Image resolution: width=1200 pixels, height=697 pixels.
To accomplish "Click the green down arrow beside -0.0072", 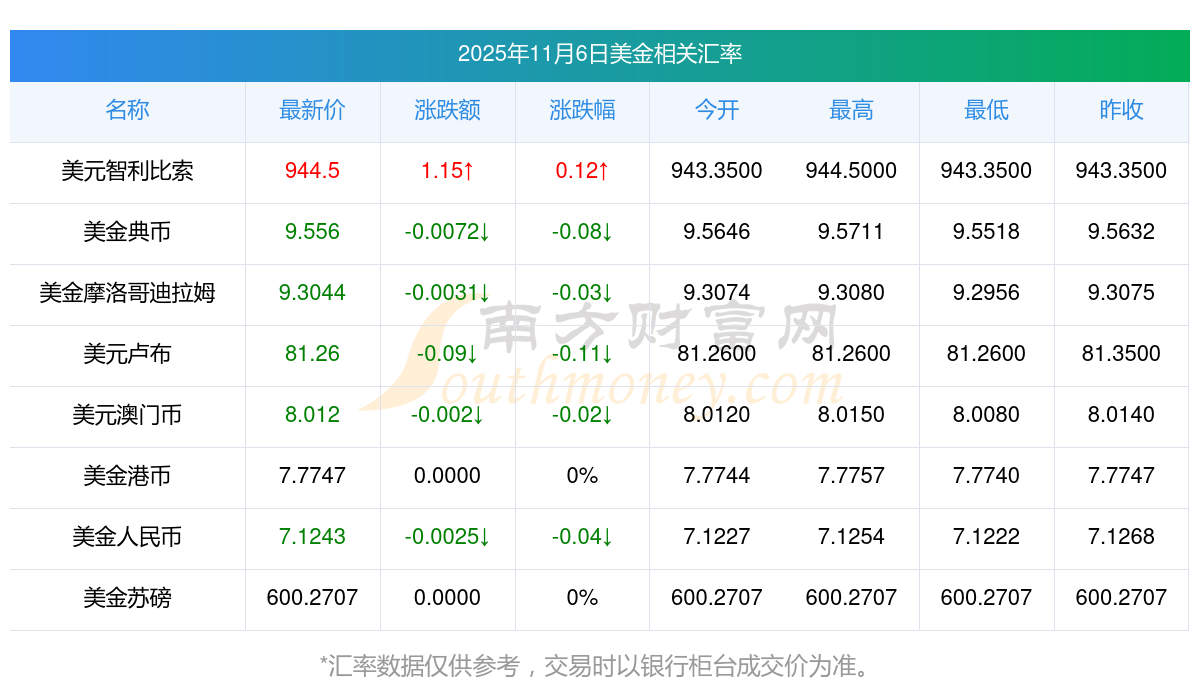I will [x=484, y=232].
